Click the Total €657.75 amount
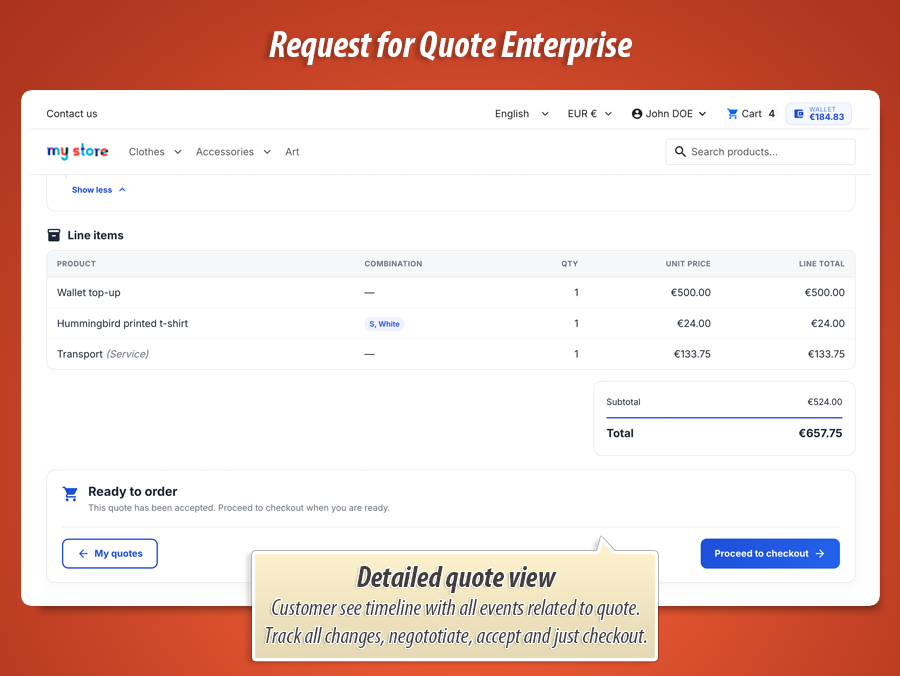The height and width of the screenshot is (676, 900). coord(820,433)
